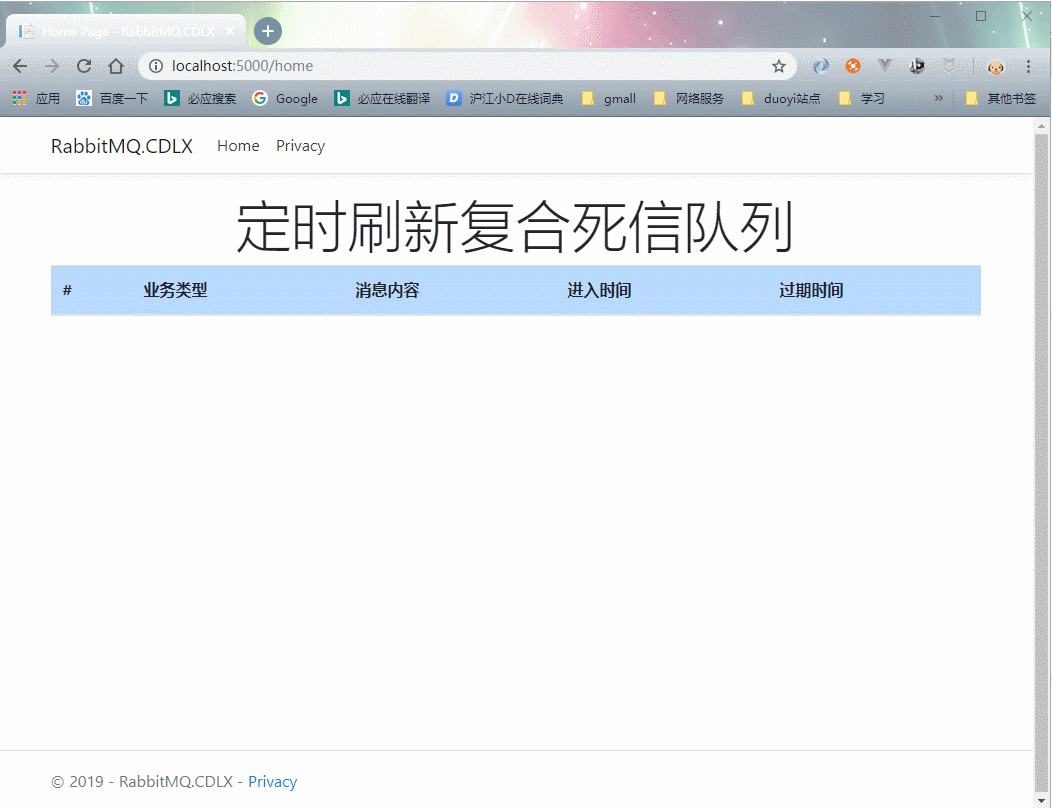Open the gray V-shaped extension icon
This screenshot has width=1052, height=808.
click(x=885, y=66)
